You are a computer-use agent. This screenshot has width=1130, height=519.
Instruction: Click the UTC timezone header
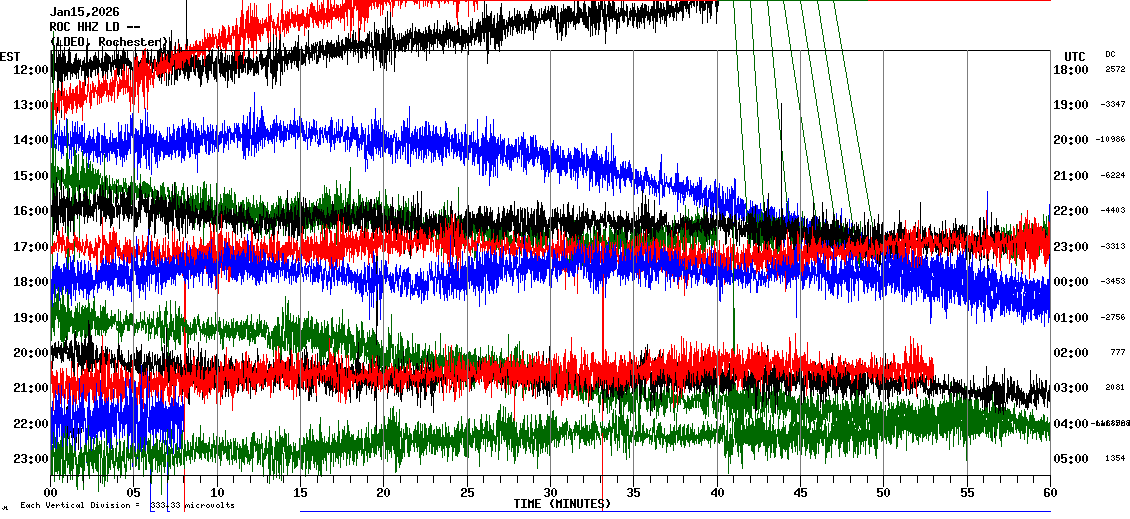(x=1075, y=56)
